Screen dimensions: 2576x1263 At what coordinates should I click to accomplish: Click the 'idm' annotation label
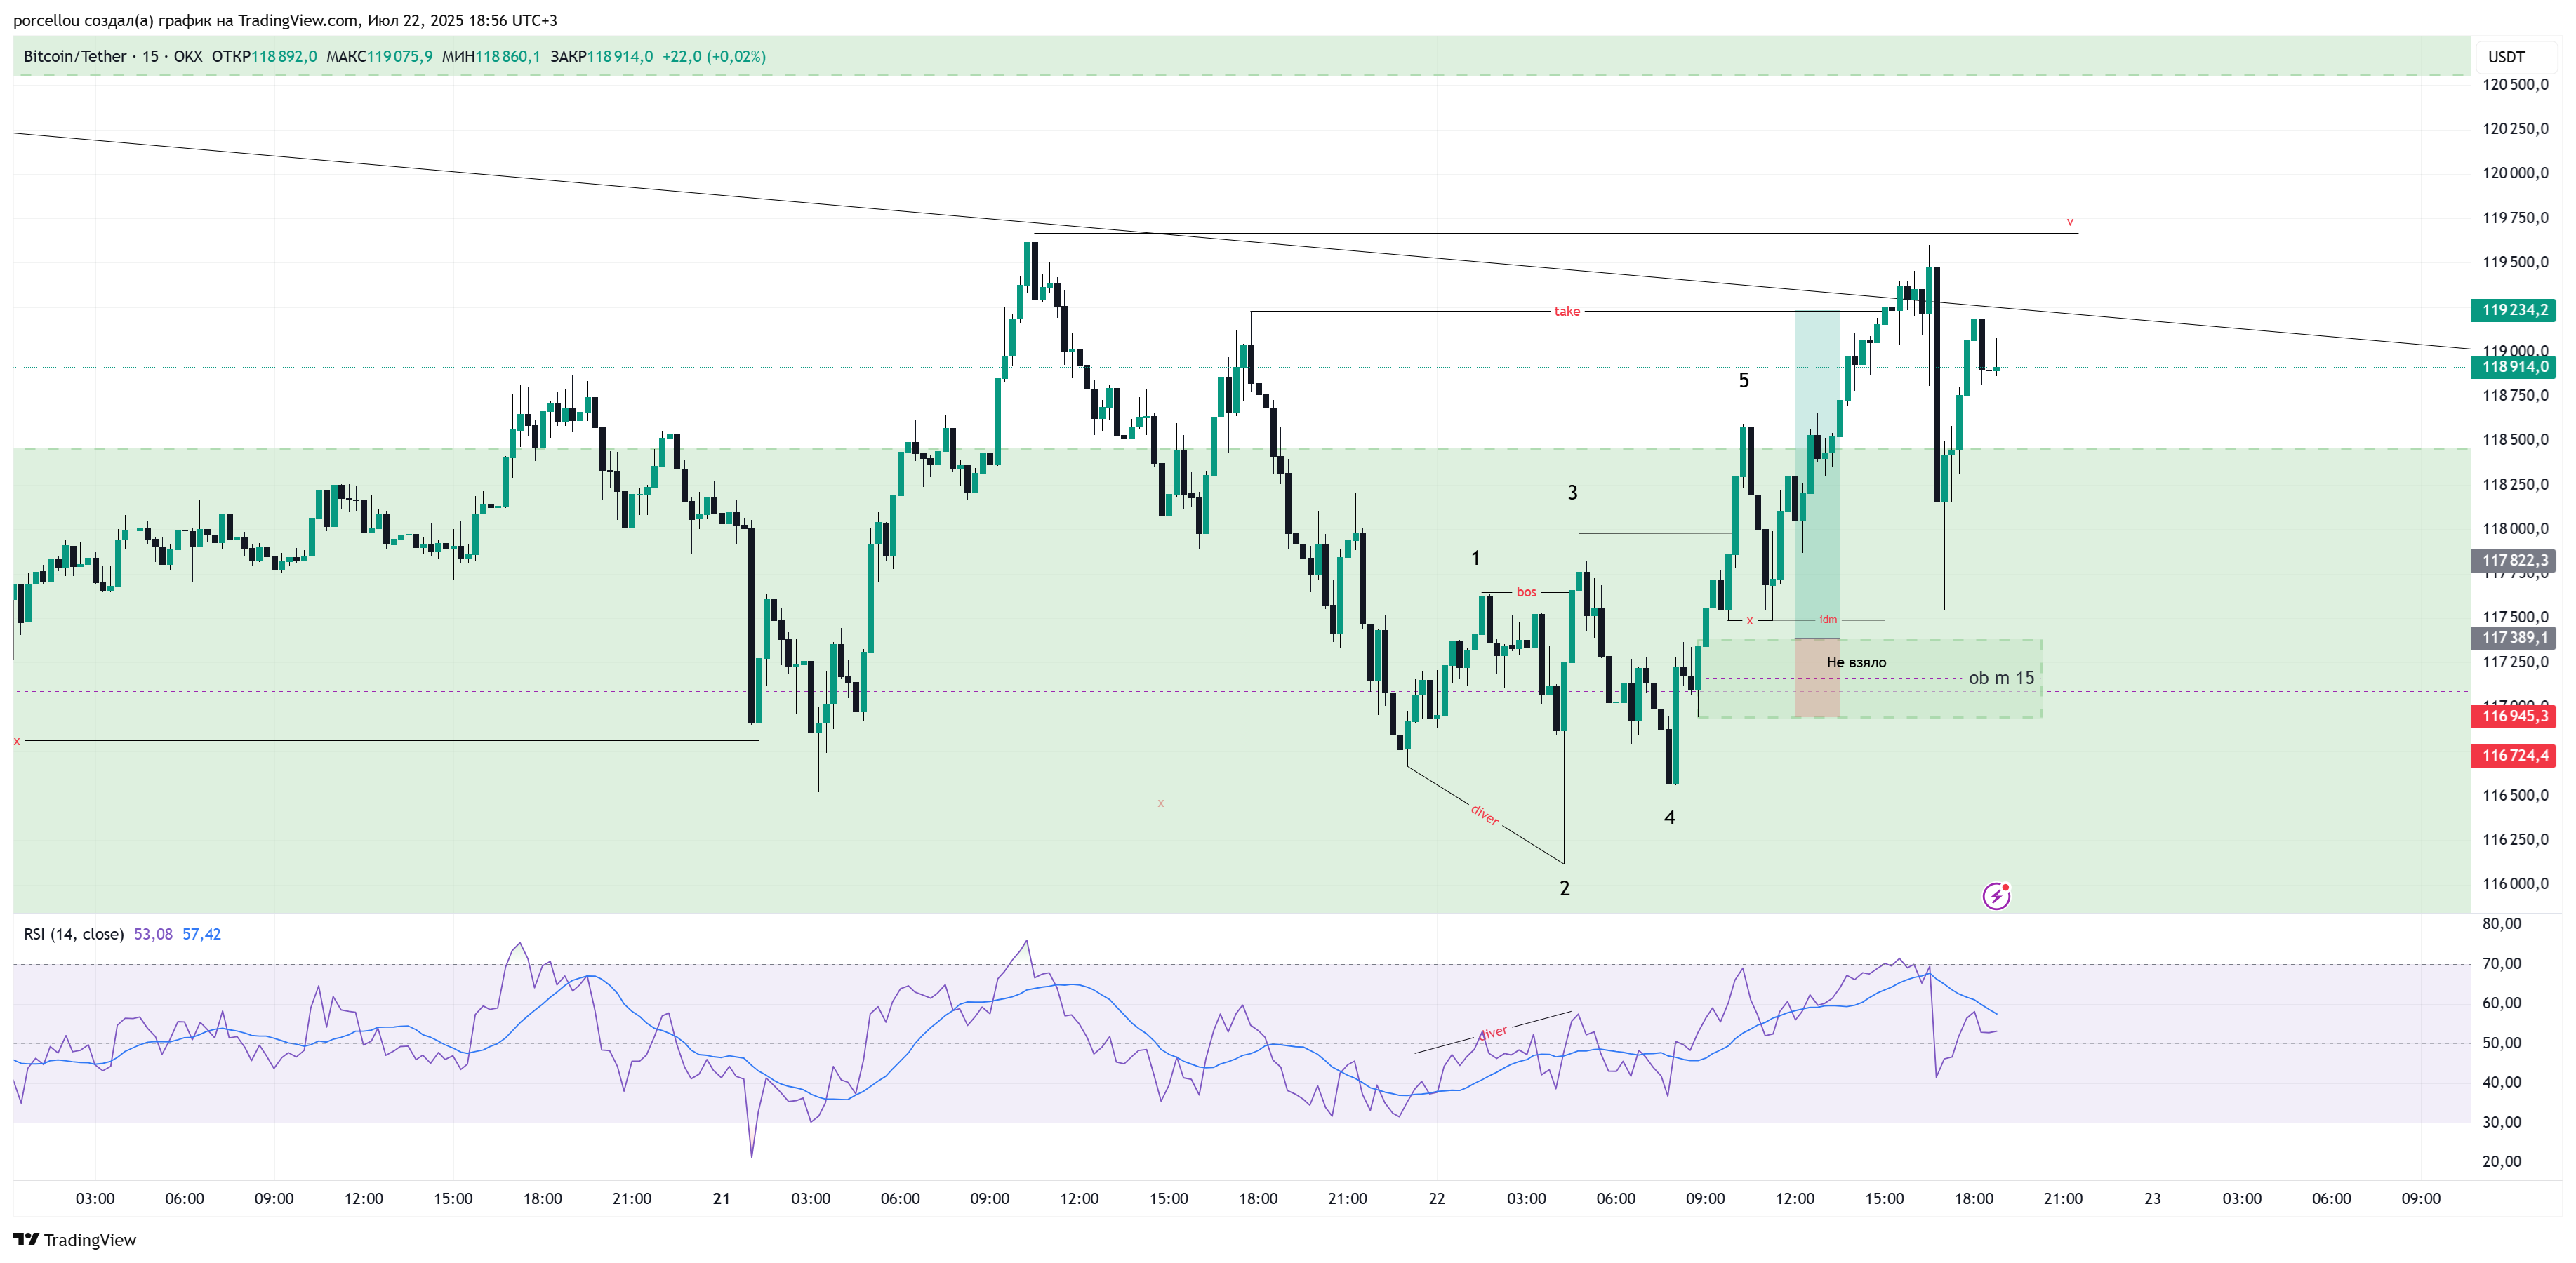1828,620
